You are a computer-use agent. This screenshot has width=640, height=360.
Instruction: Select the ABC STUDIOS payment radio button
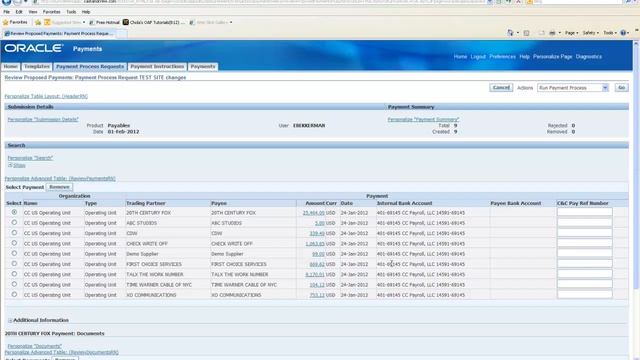point(14,222)
